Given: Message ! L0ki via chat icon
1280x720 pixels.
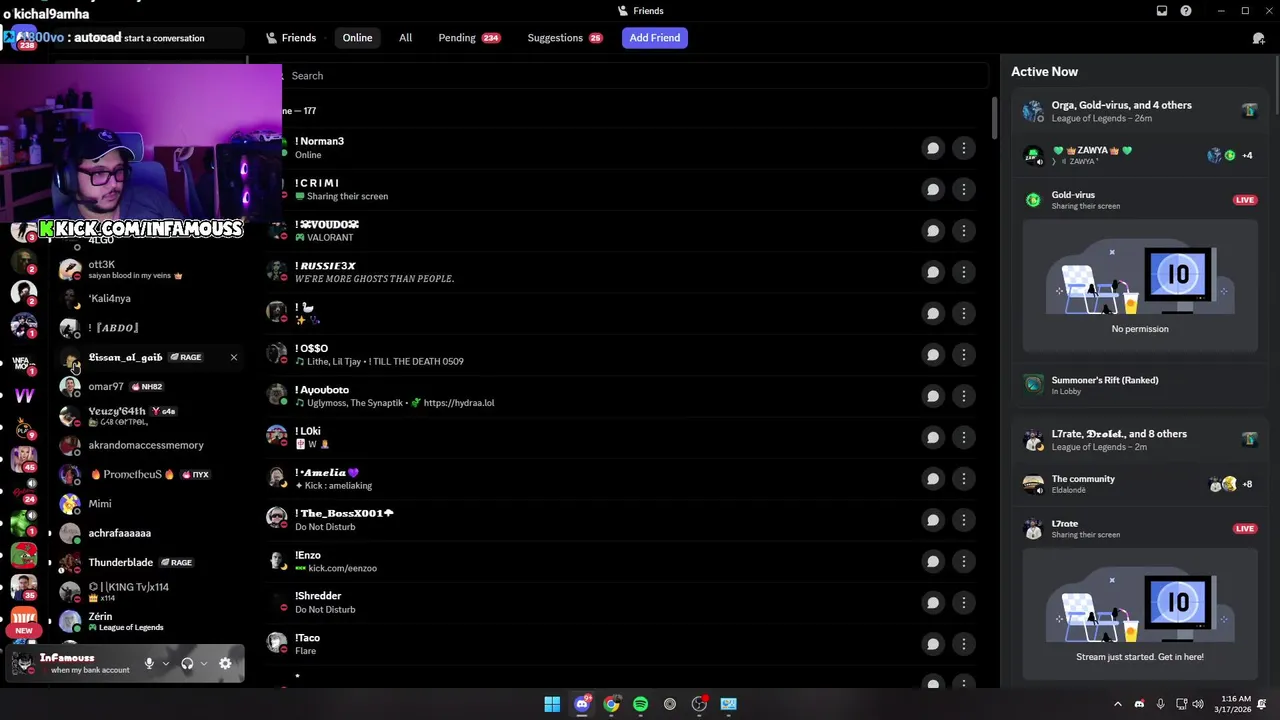Looking at the screenshot, I should pyautogui.click(x=933, y=437).
